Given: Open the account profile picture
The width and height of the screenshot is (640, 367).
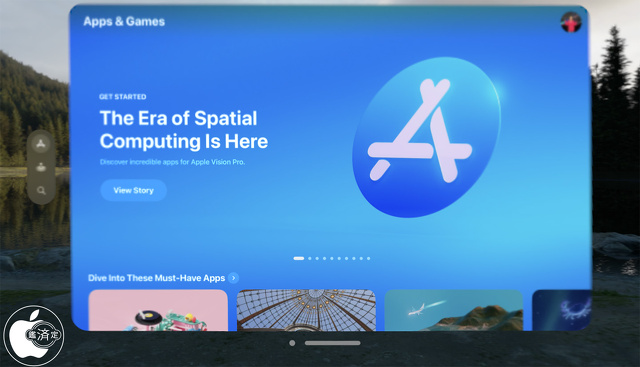Looking at the screenshot, I should 571,22.
